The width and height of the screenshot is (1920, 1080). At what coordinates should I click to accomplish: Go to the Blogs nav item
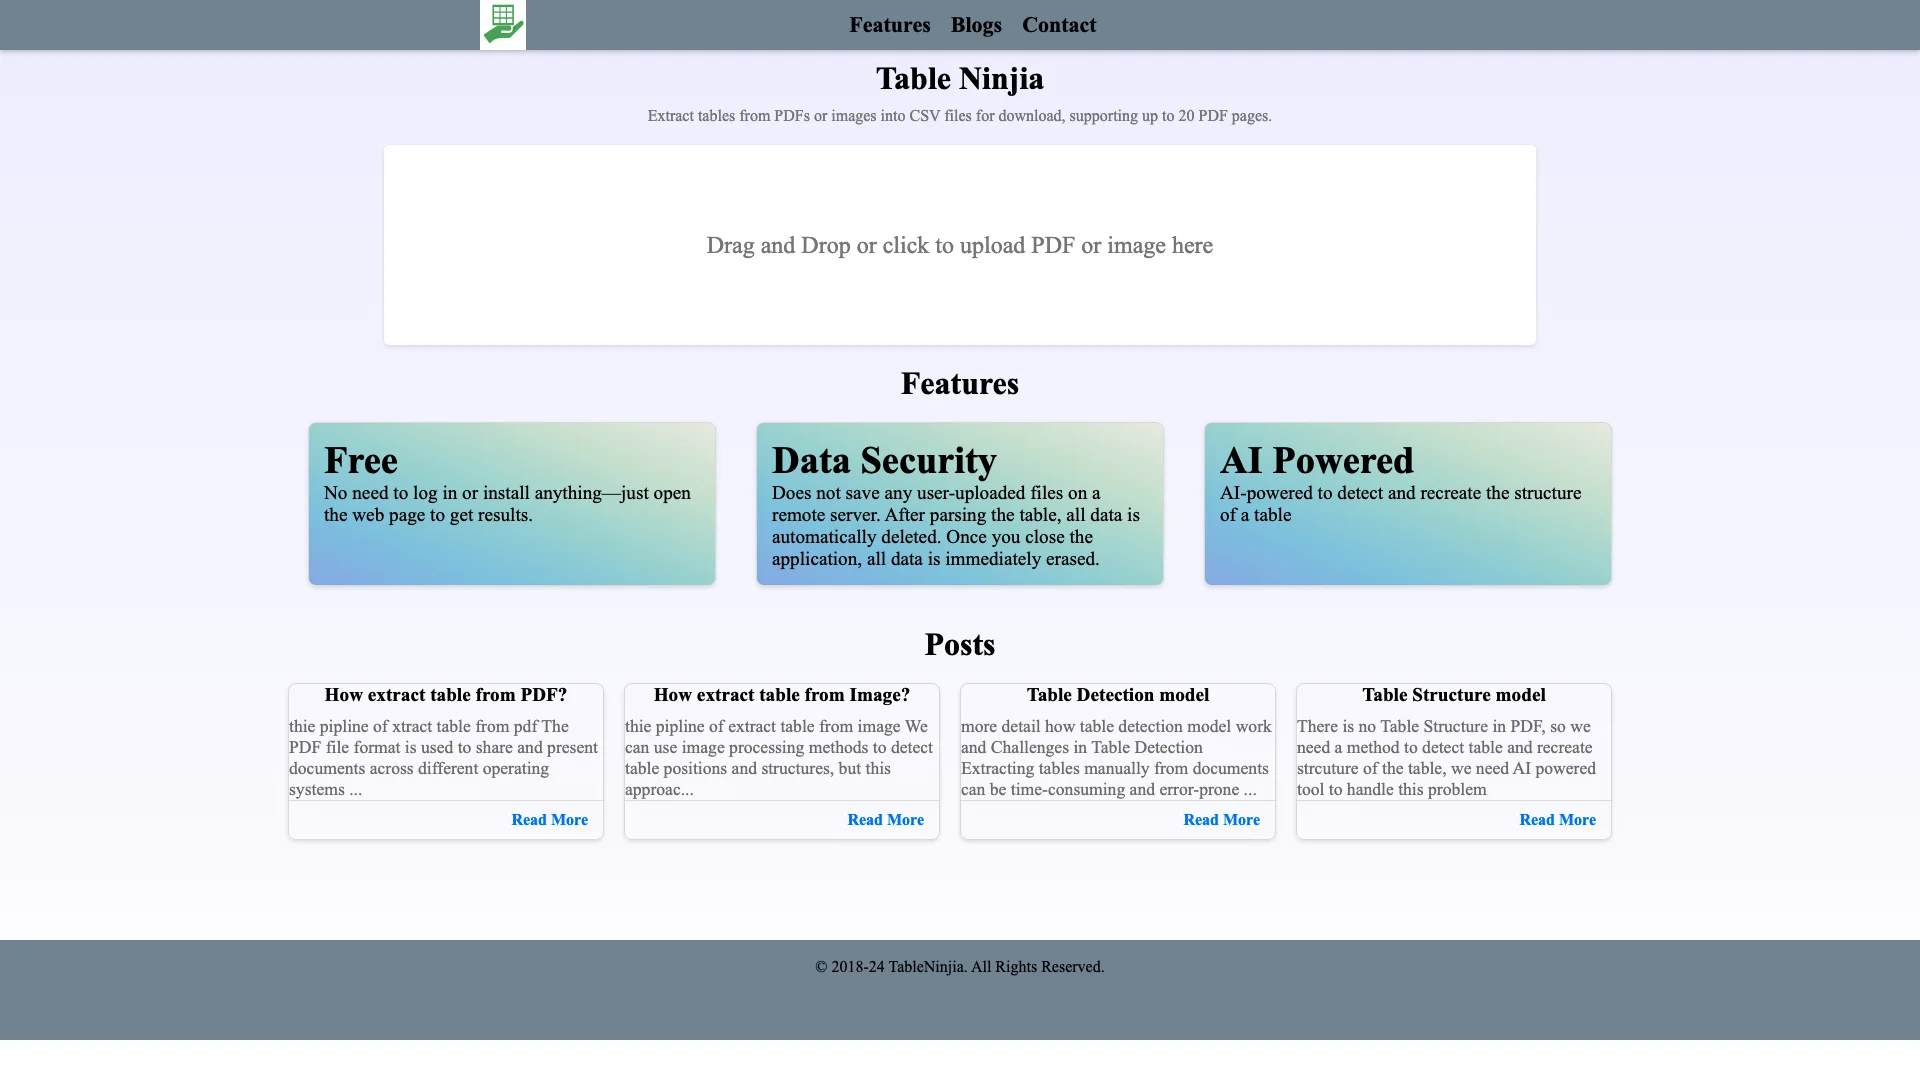[976, 25]
